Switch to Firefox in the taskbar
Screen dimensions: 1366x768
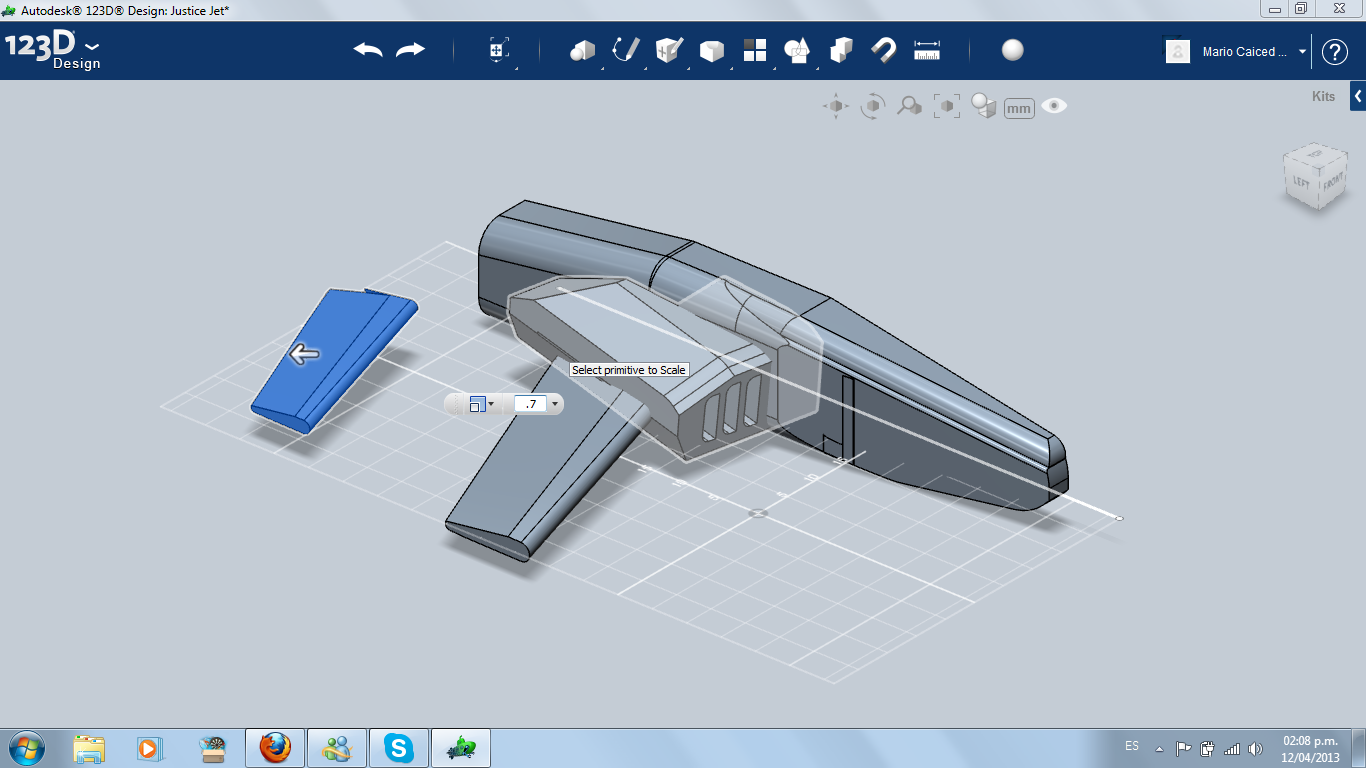tap(275, 748)
